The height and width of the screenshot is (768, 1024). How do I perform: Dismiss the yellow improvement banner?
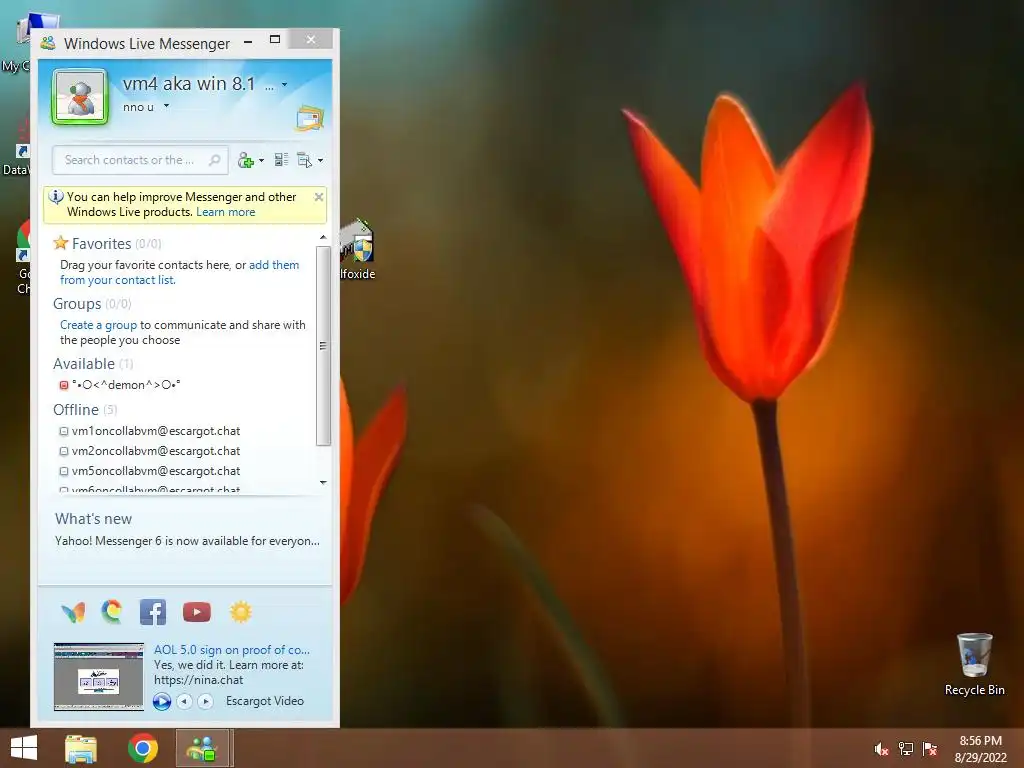(x=319, y=197)
